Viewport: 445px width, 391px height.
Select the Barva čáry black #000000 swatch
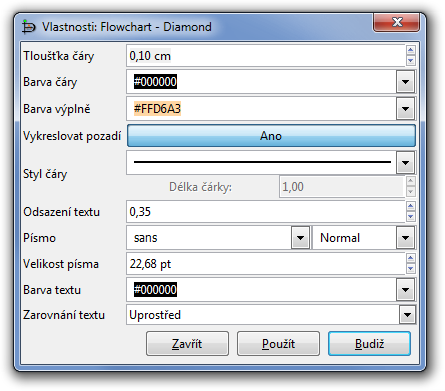click(155, 82)
